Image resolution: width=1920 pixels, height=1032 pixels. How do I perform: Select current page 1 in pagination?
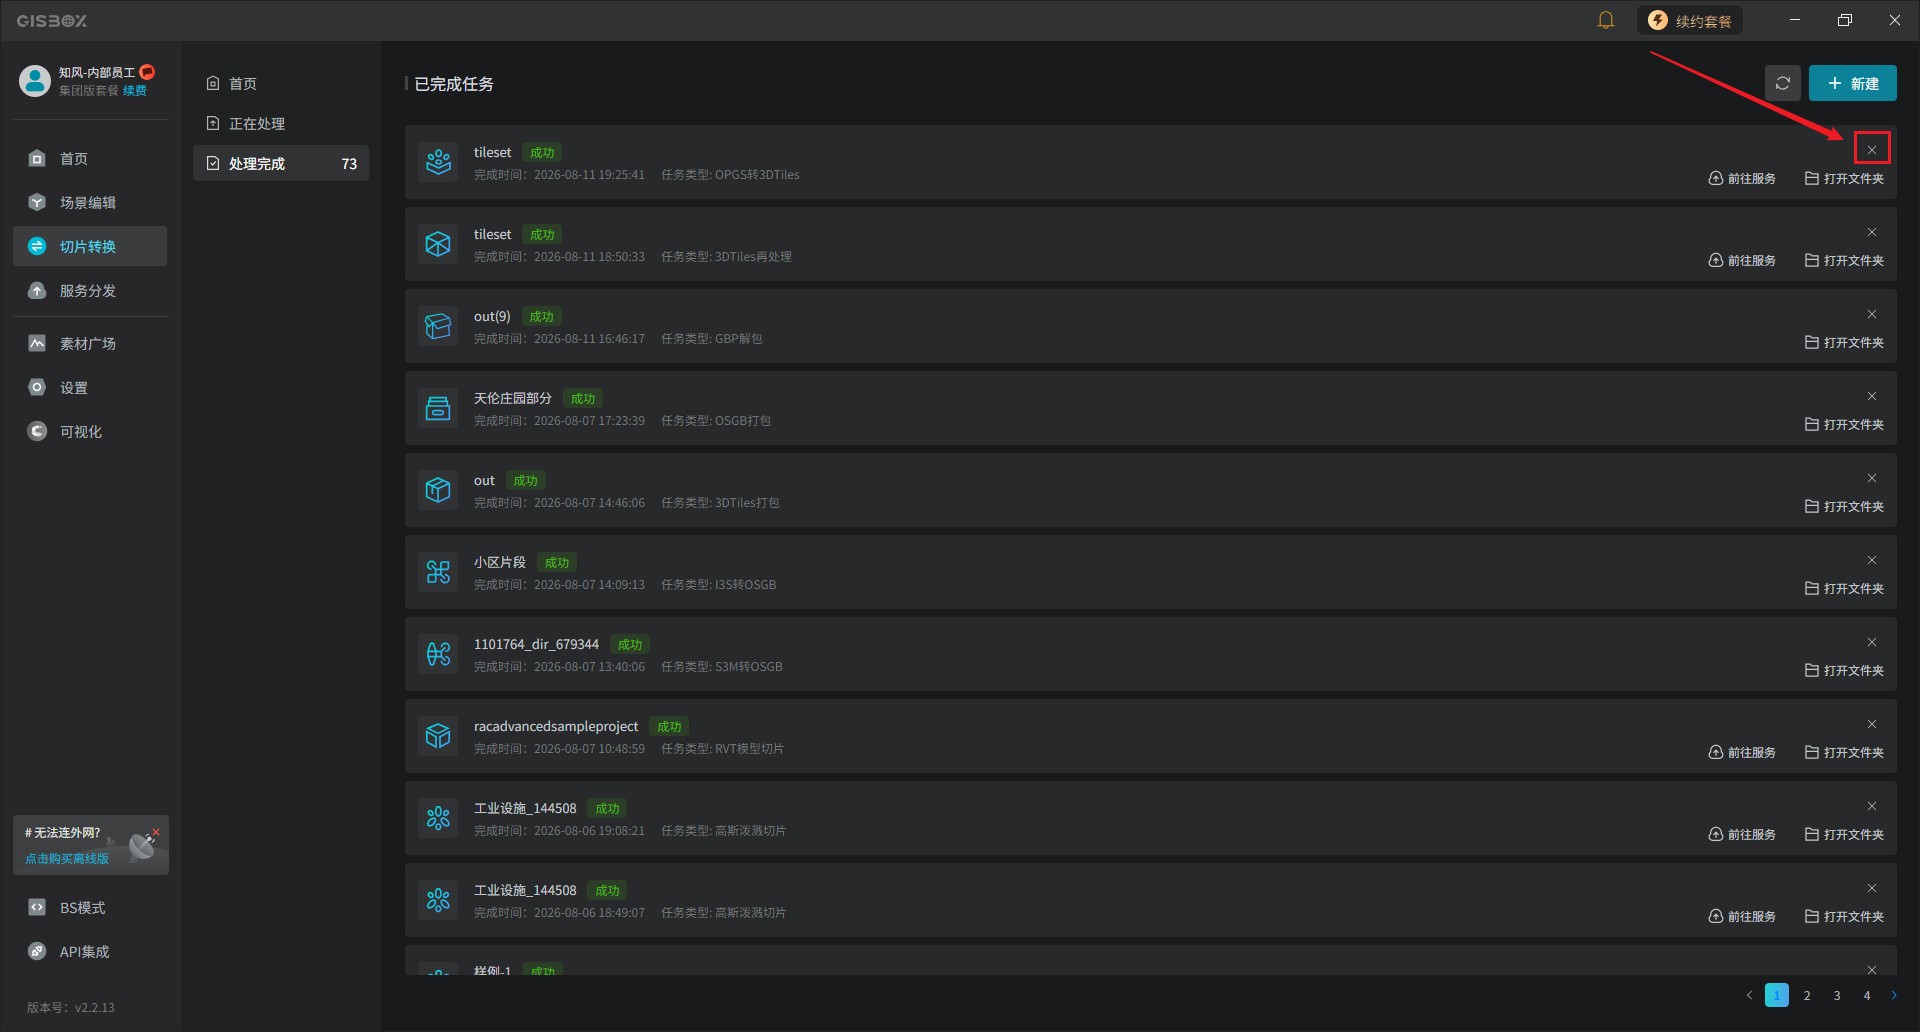click(x=1777, y=995)
